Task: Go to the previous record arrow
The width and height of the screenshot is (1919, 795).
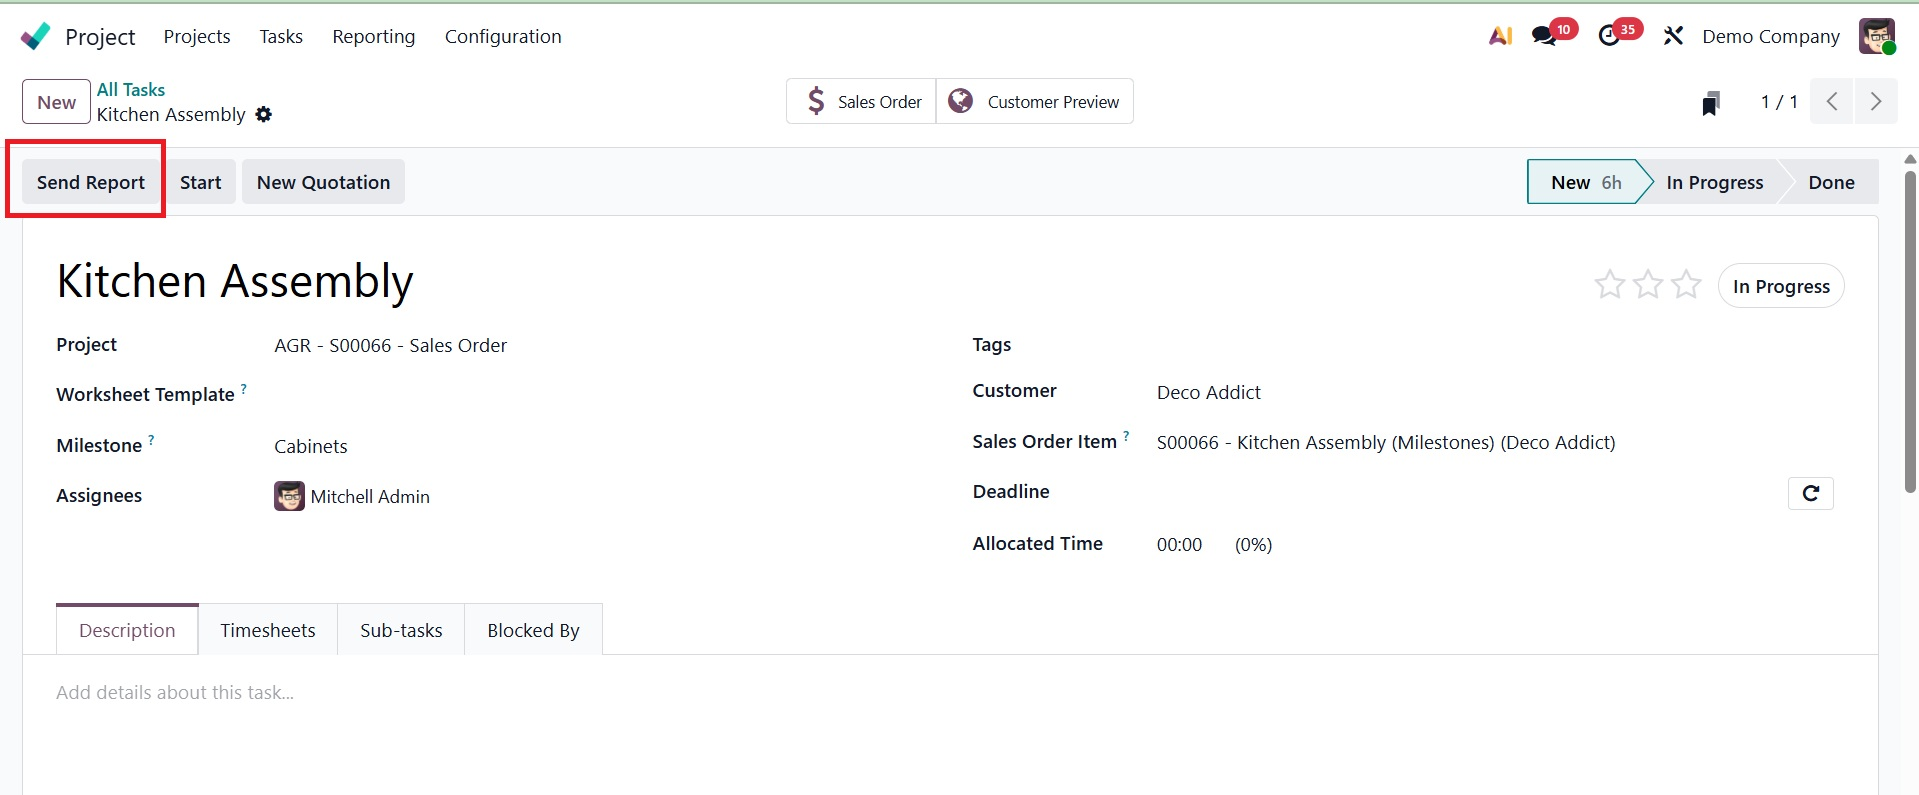Action: click(1832, 101)
